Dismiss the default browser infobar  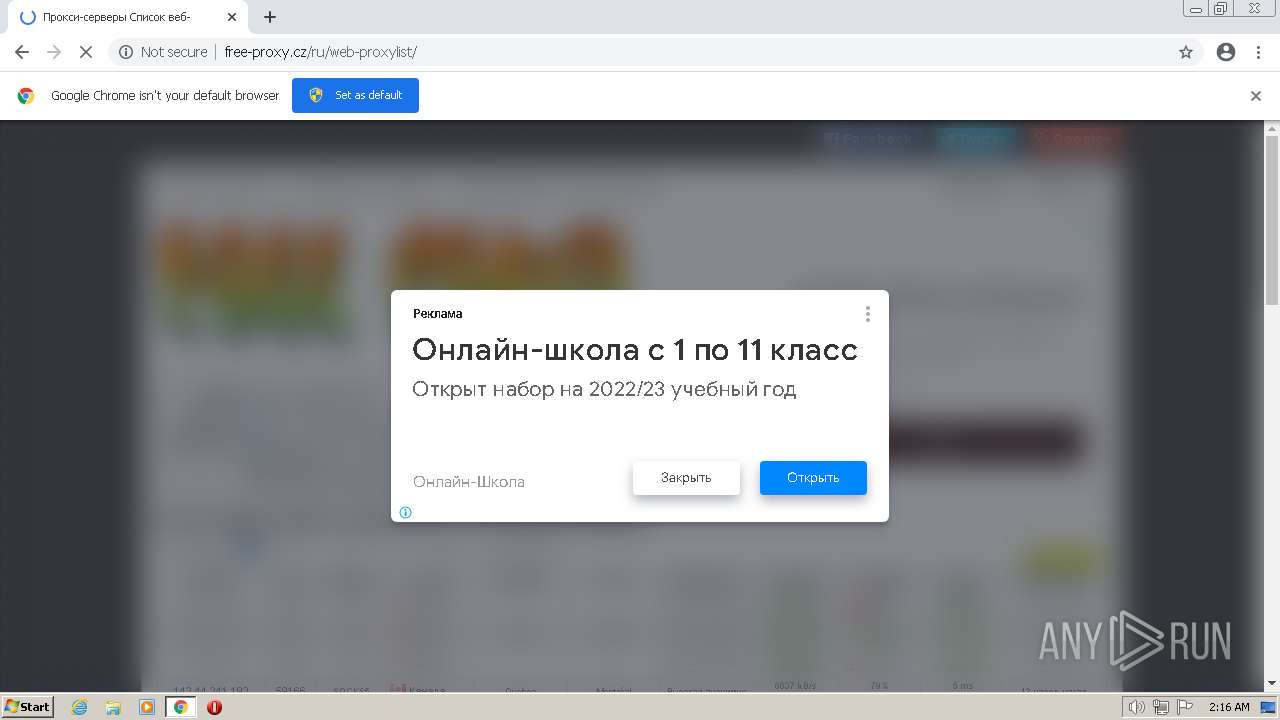1256,96
